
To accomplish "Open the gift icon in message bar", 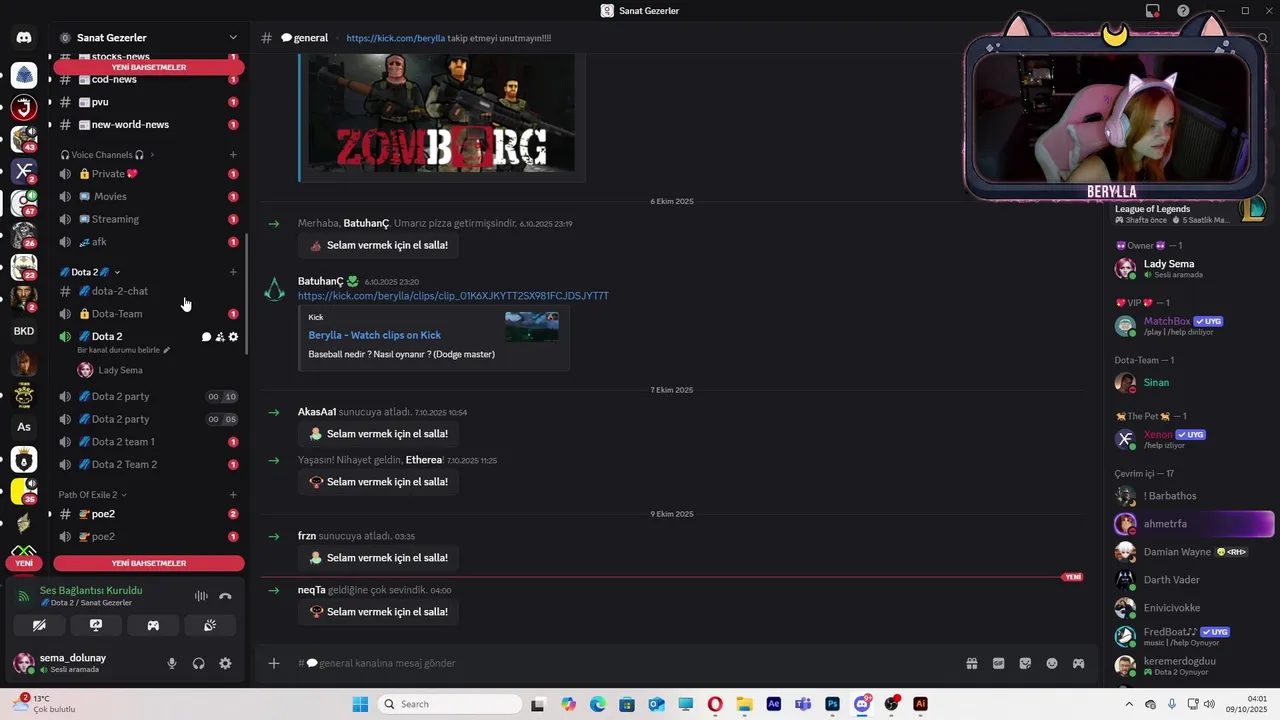I will [971, 663].
